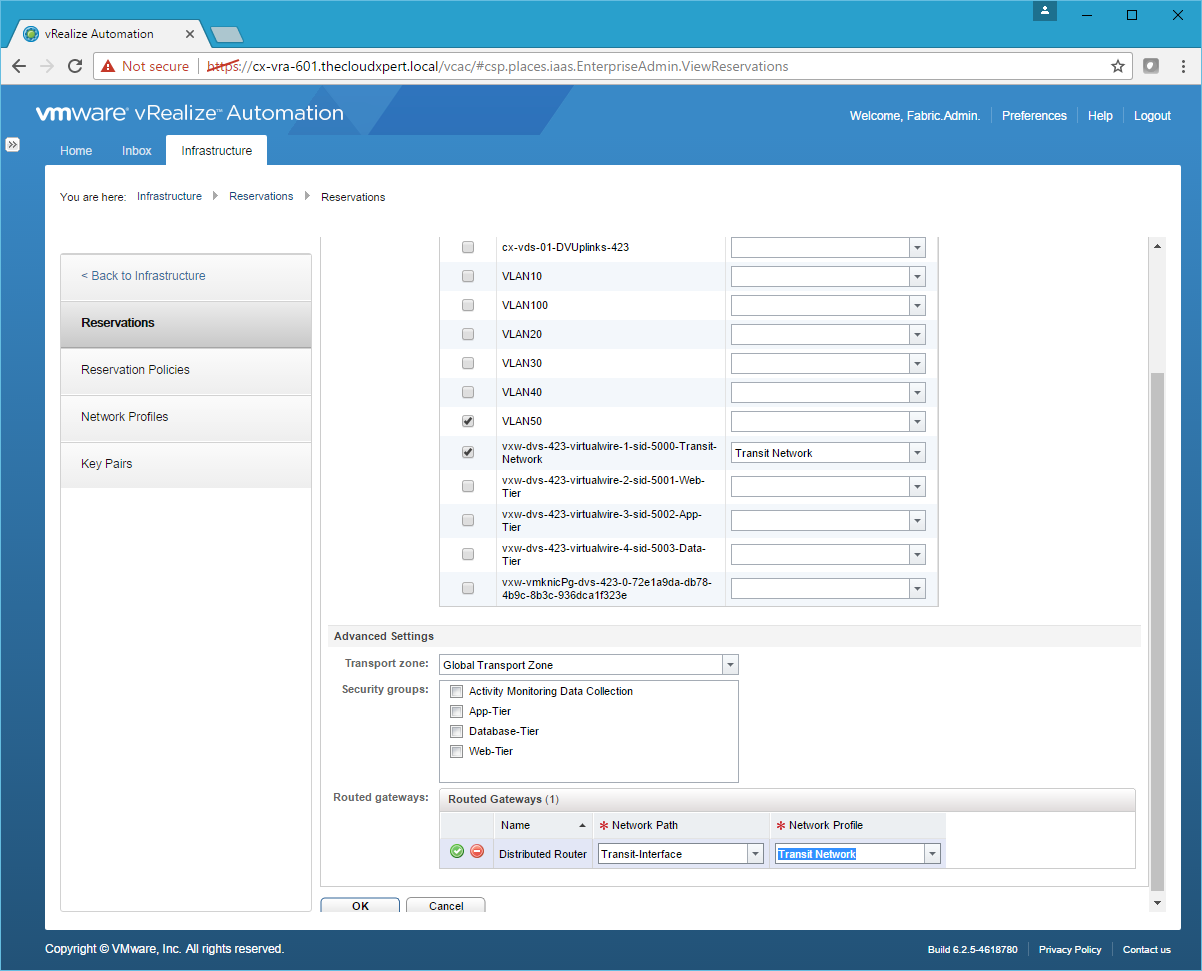
Task: Select Network Profiles in the left menu
Action: coord(125,417)
